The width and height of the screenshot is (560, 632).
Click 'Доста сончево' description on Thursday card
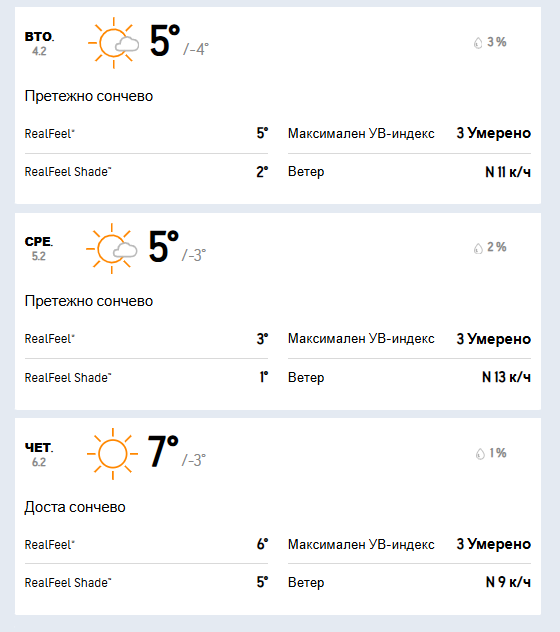coord(75,507)
